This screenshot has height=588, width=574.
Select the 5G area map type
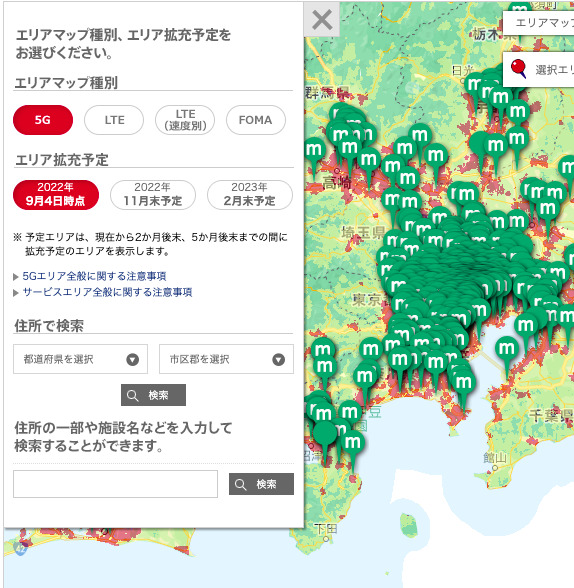(43, 120)
